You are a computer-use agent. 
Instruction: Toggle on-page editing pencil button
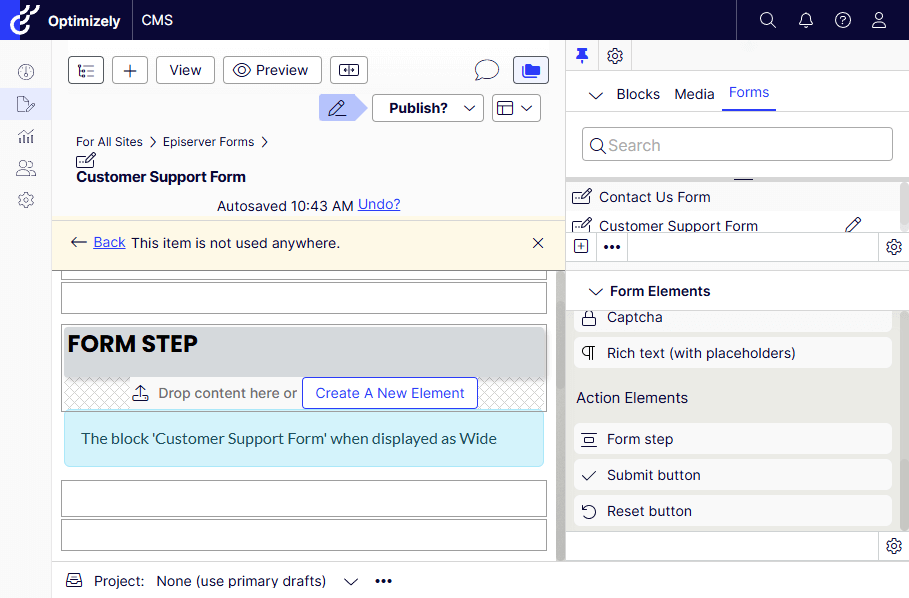coord(337,108)
